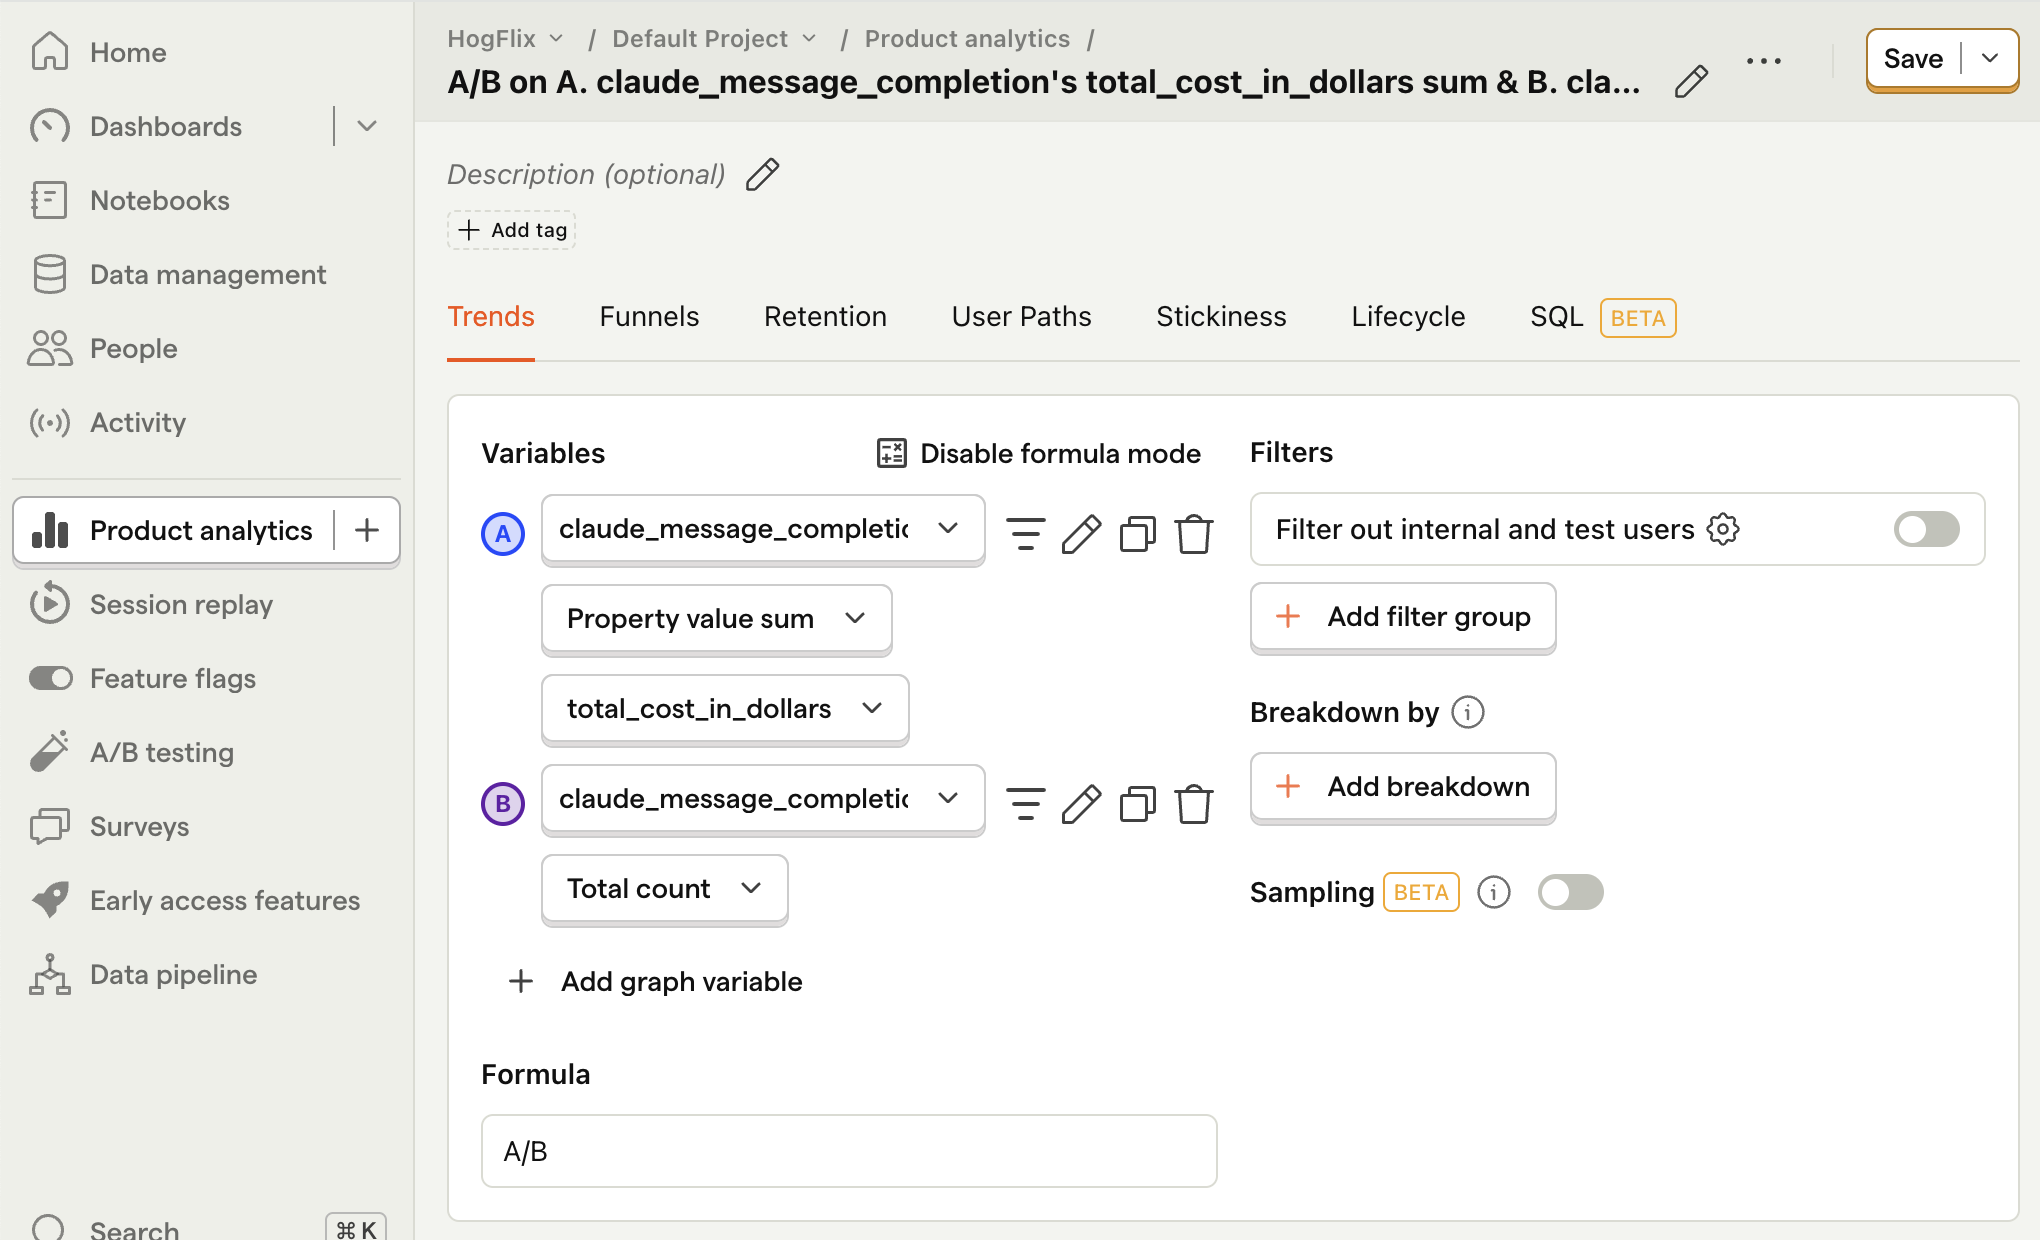Screen dimensions: 2040x1240
Task: Click the Add breakdown button
Action: point(1402,787)
